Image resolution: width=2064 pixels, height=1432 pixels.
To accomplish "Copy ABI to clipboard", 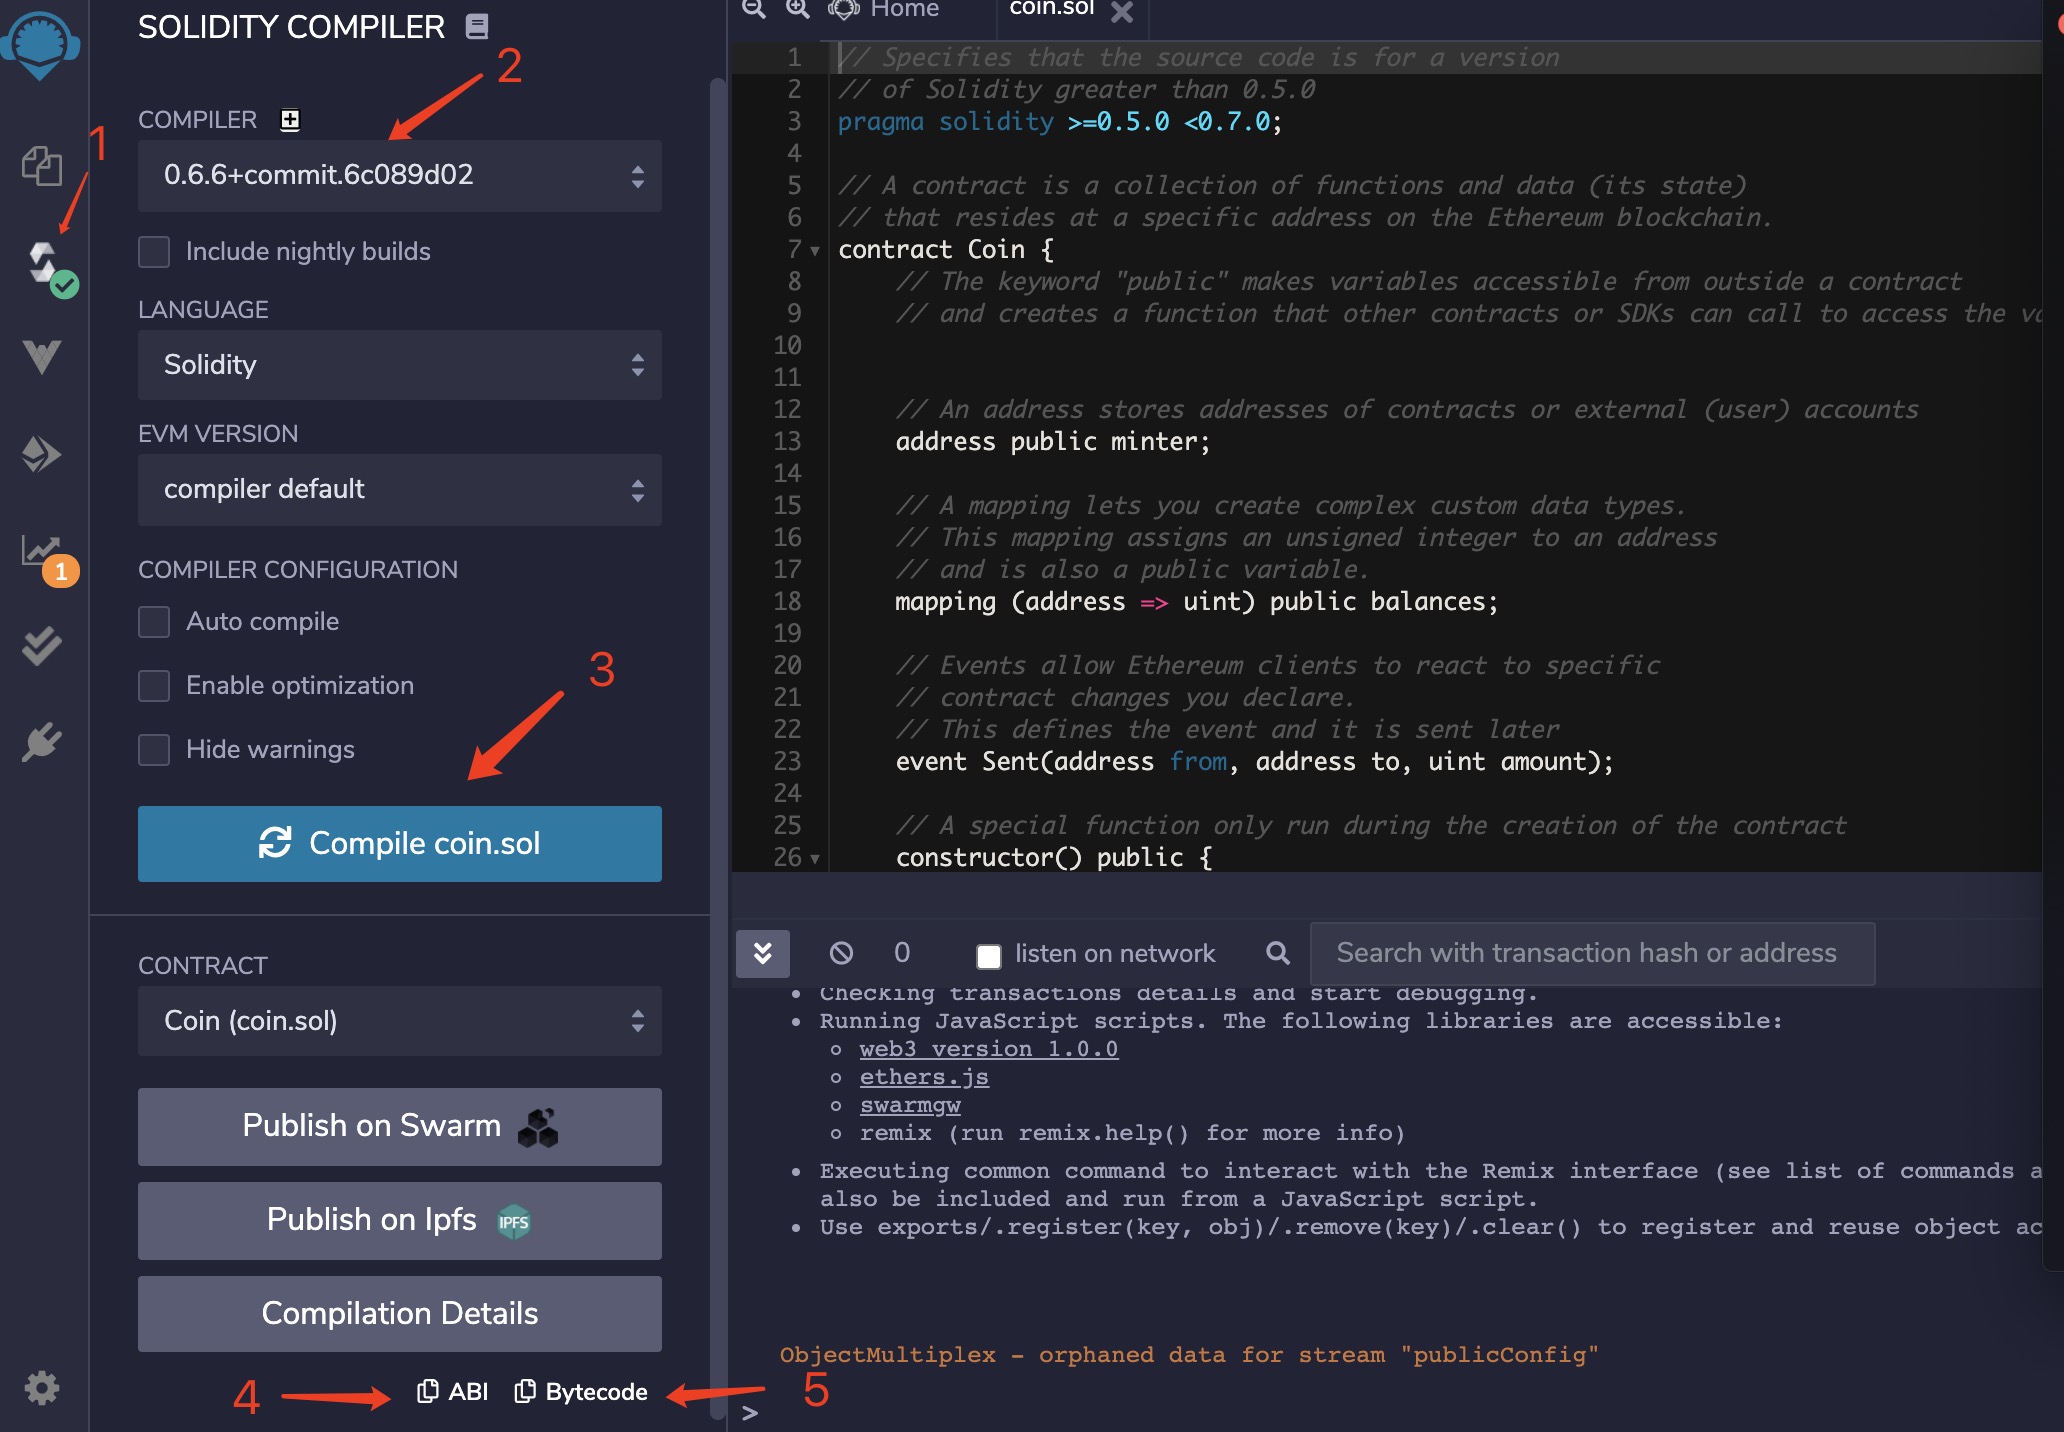I will pyautogui.click(x=453, y=1392).
